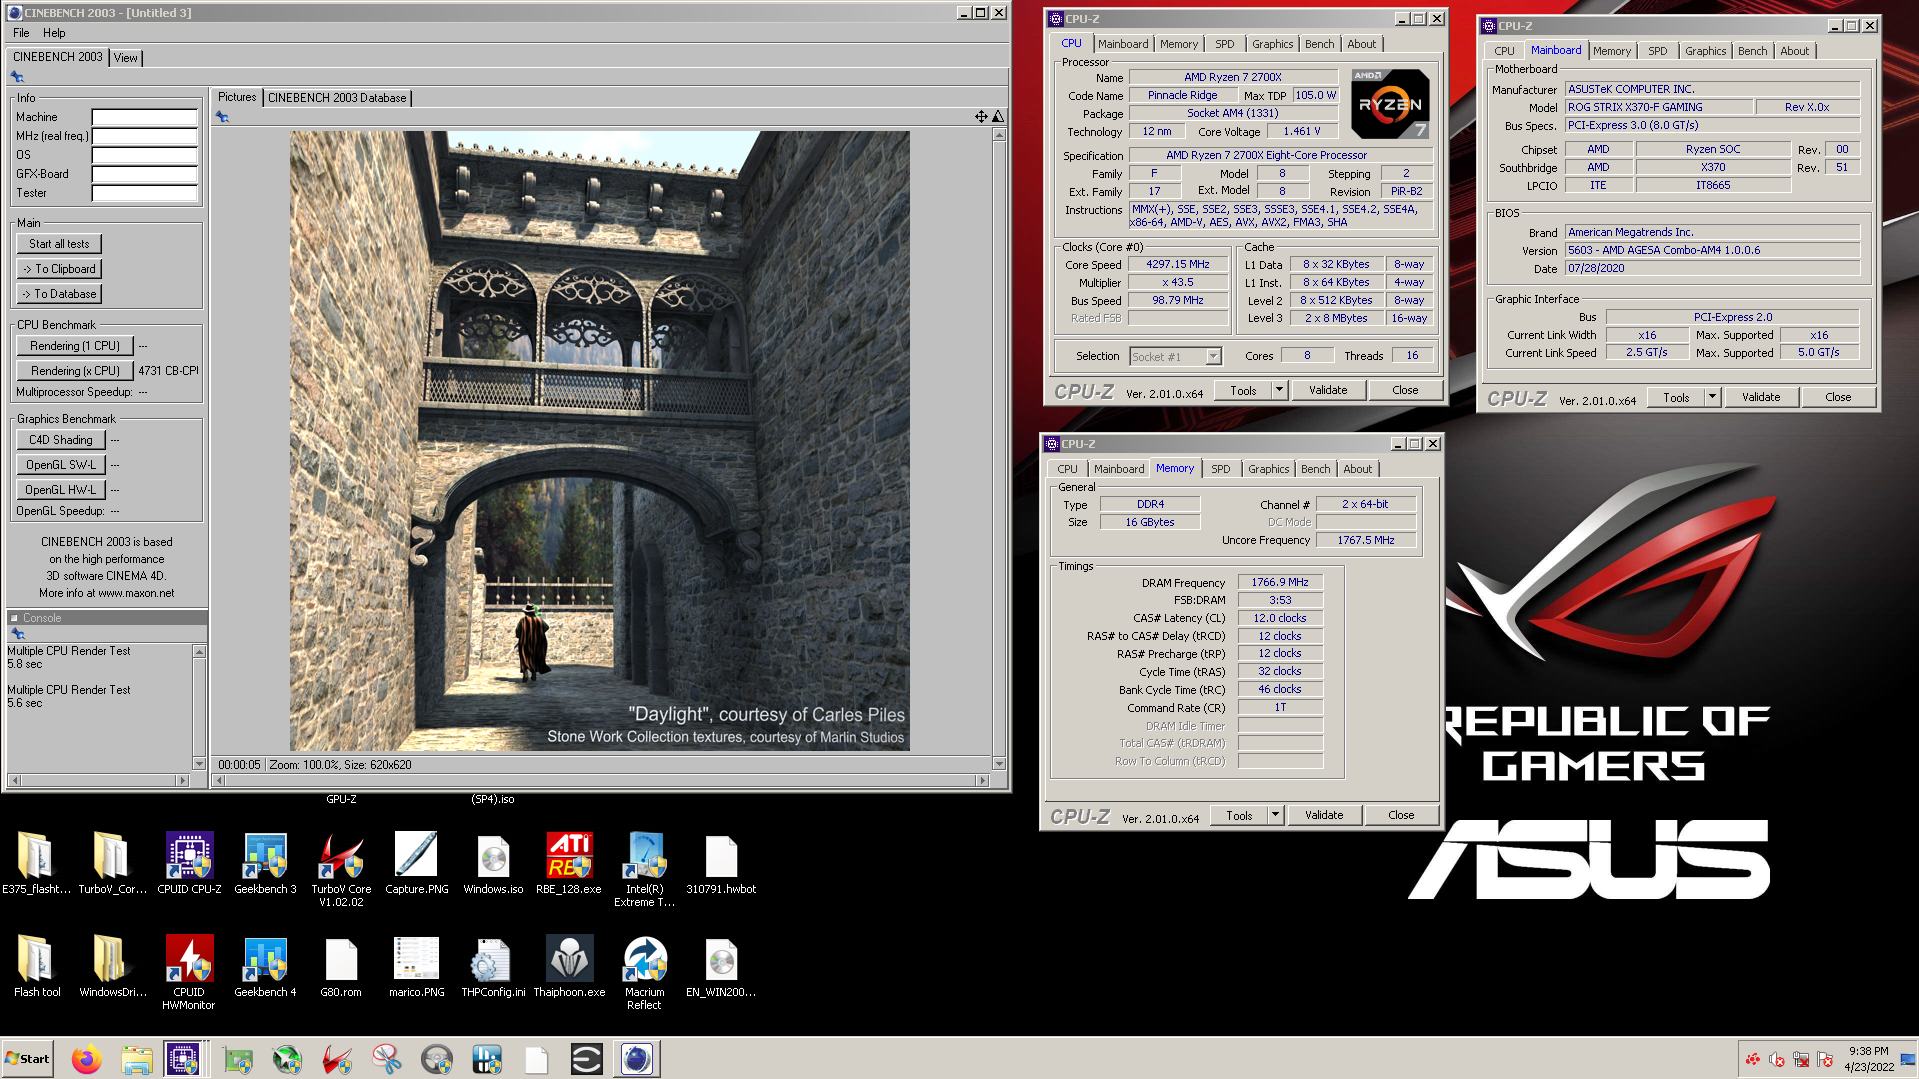This screenshot has width=1919, height=1079.
Task: Start the C4D Shading test
Action: coord(60,440)
